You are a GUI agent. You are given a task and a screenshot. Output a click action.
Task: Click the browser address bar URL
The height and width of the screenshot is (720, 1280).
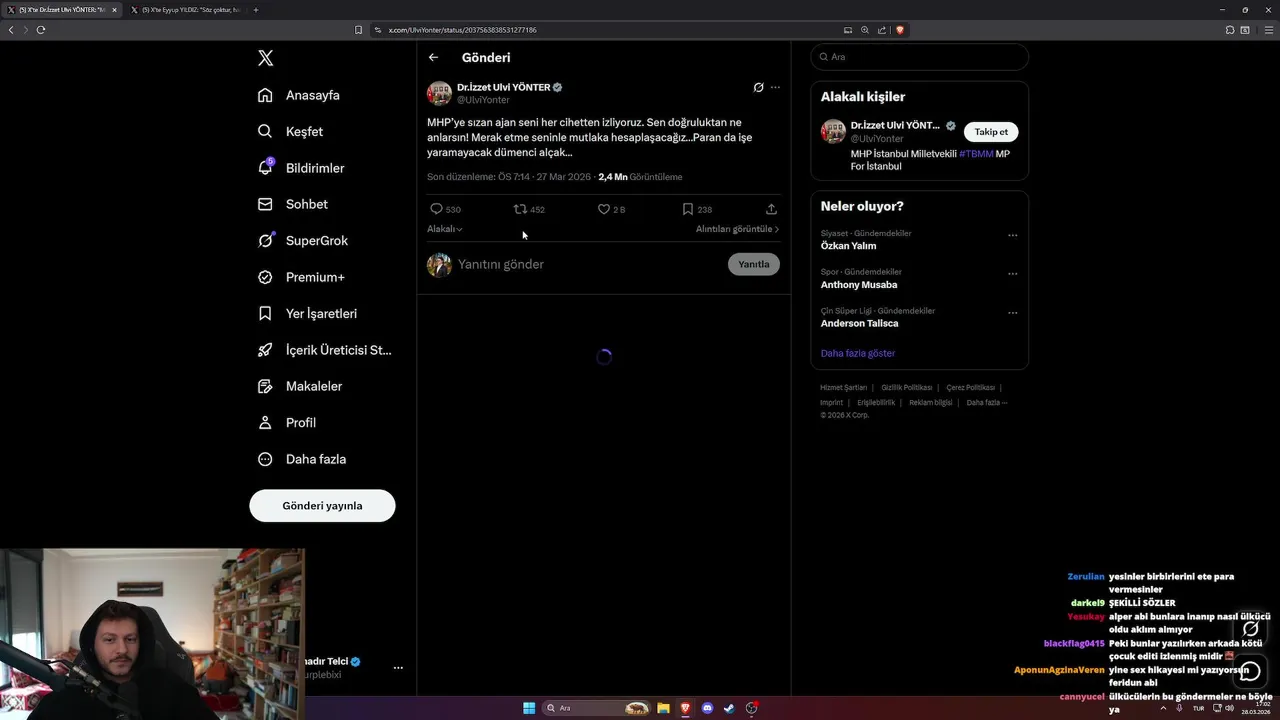pos(463,30)
